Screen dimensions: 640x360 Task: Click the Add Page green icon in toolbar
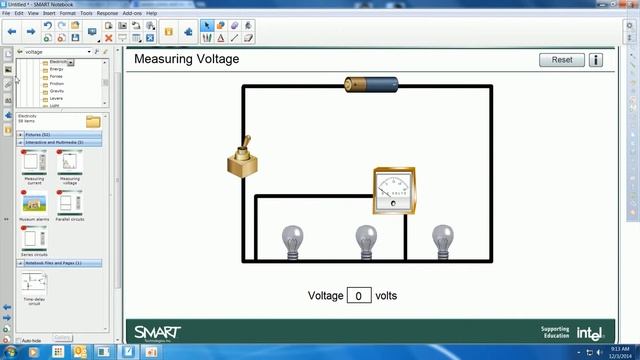click(x=47, y=38)
